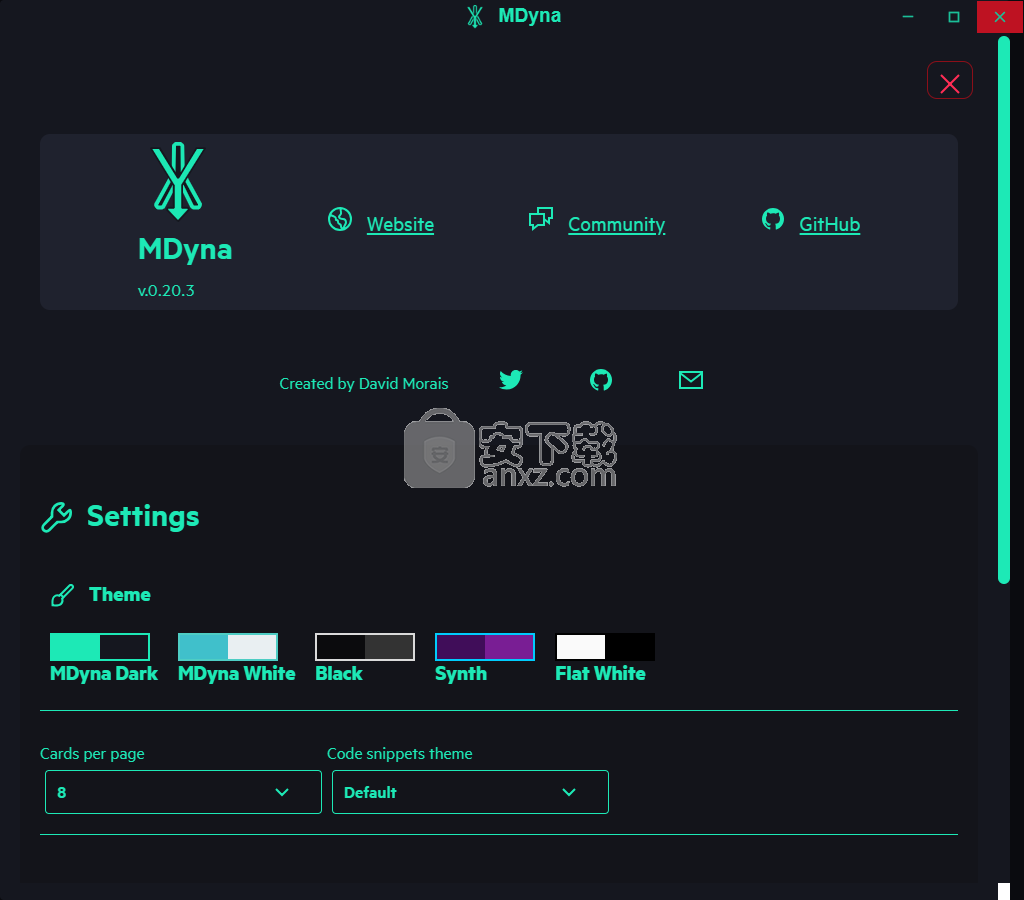1024x900 pixels.
Task: Open the GitHub link
Action: (x=829, y=224)
